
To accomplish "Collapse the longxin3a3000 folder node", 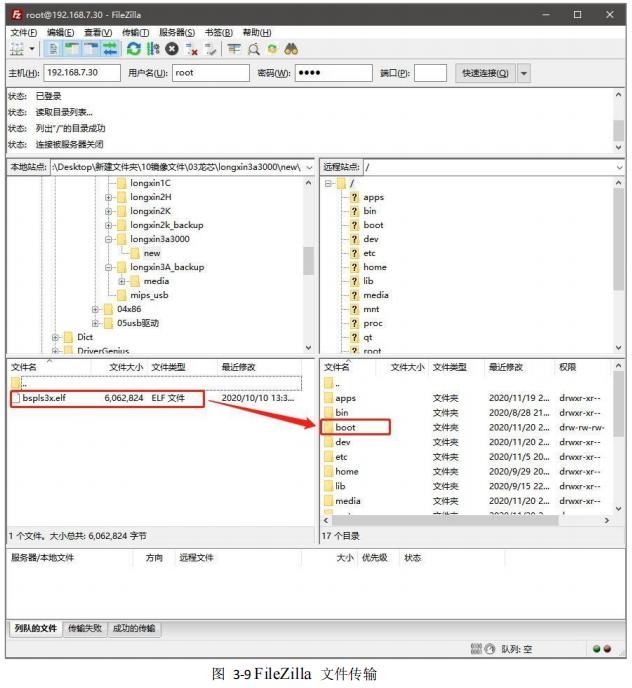I will pos(108,240).
